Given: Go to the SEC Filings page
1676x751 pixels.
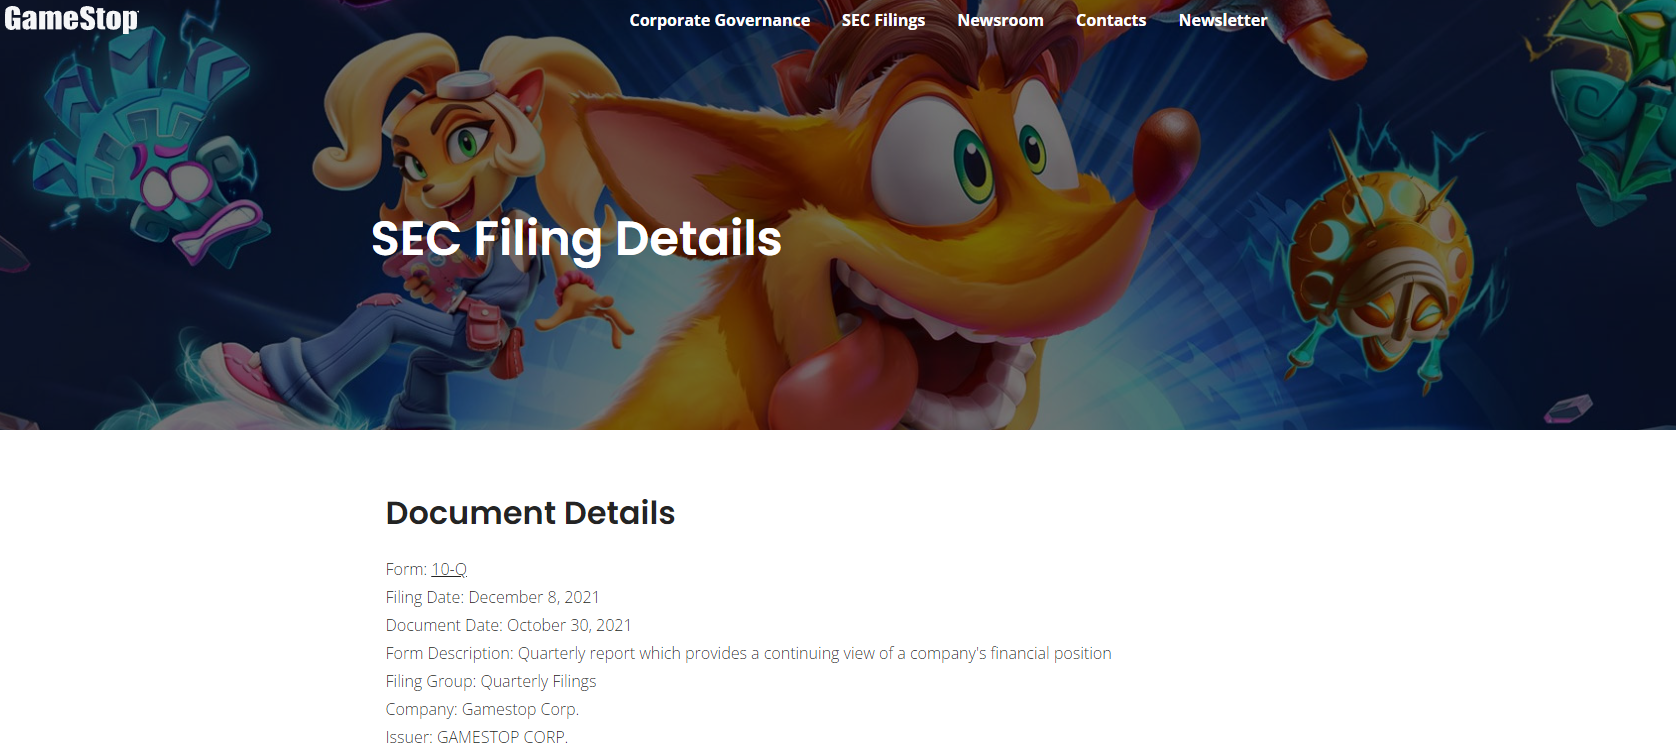Looking at the screenshot, I should coord(883,20).
